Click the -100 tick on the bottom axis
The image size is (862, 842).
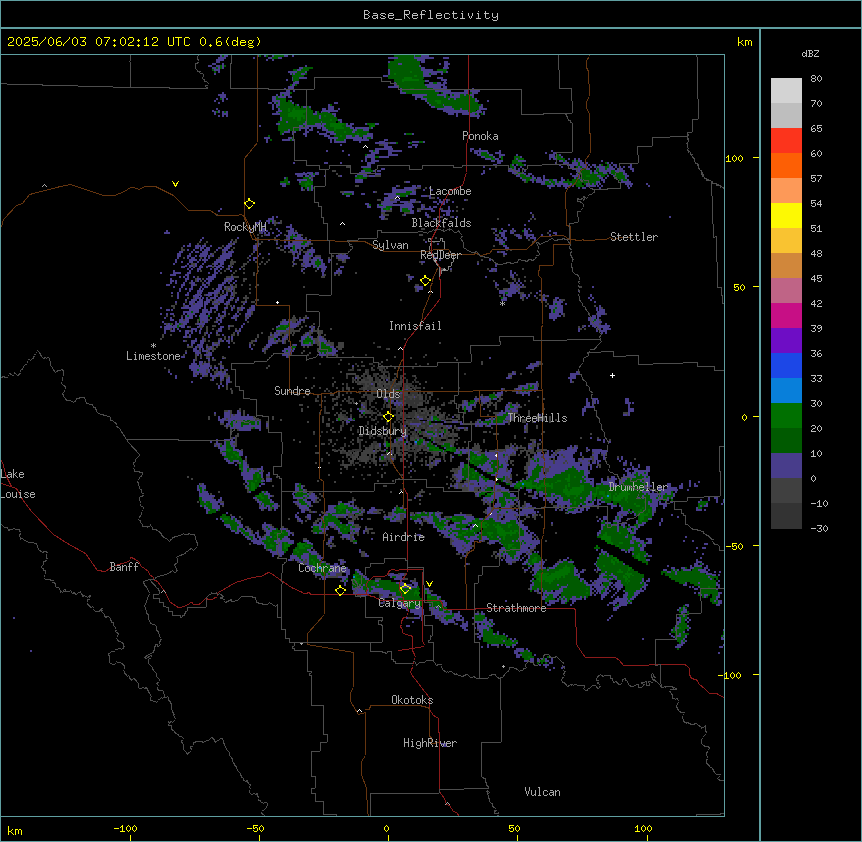pos(125,828)
